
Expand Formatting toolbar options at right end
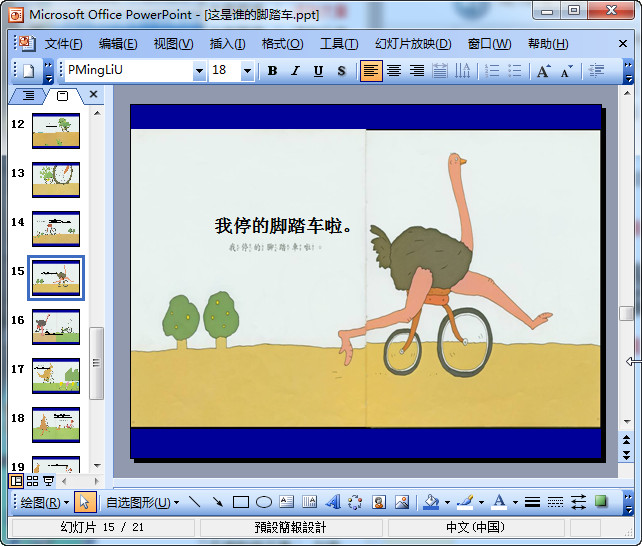pyautogui.click(x=628, y=71)
